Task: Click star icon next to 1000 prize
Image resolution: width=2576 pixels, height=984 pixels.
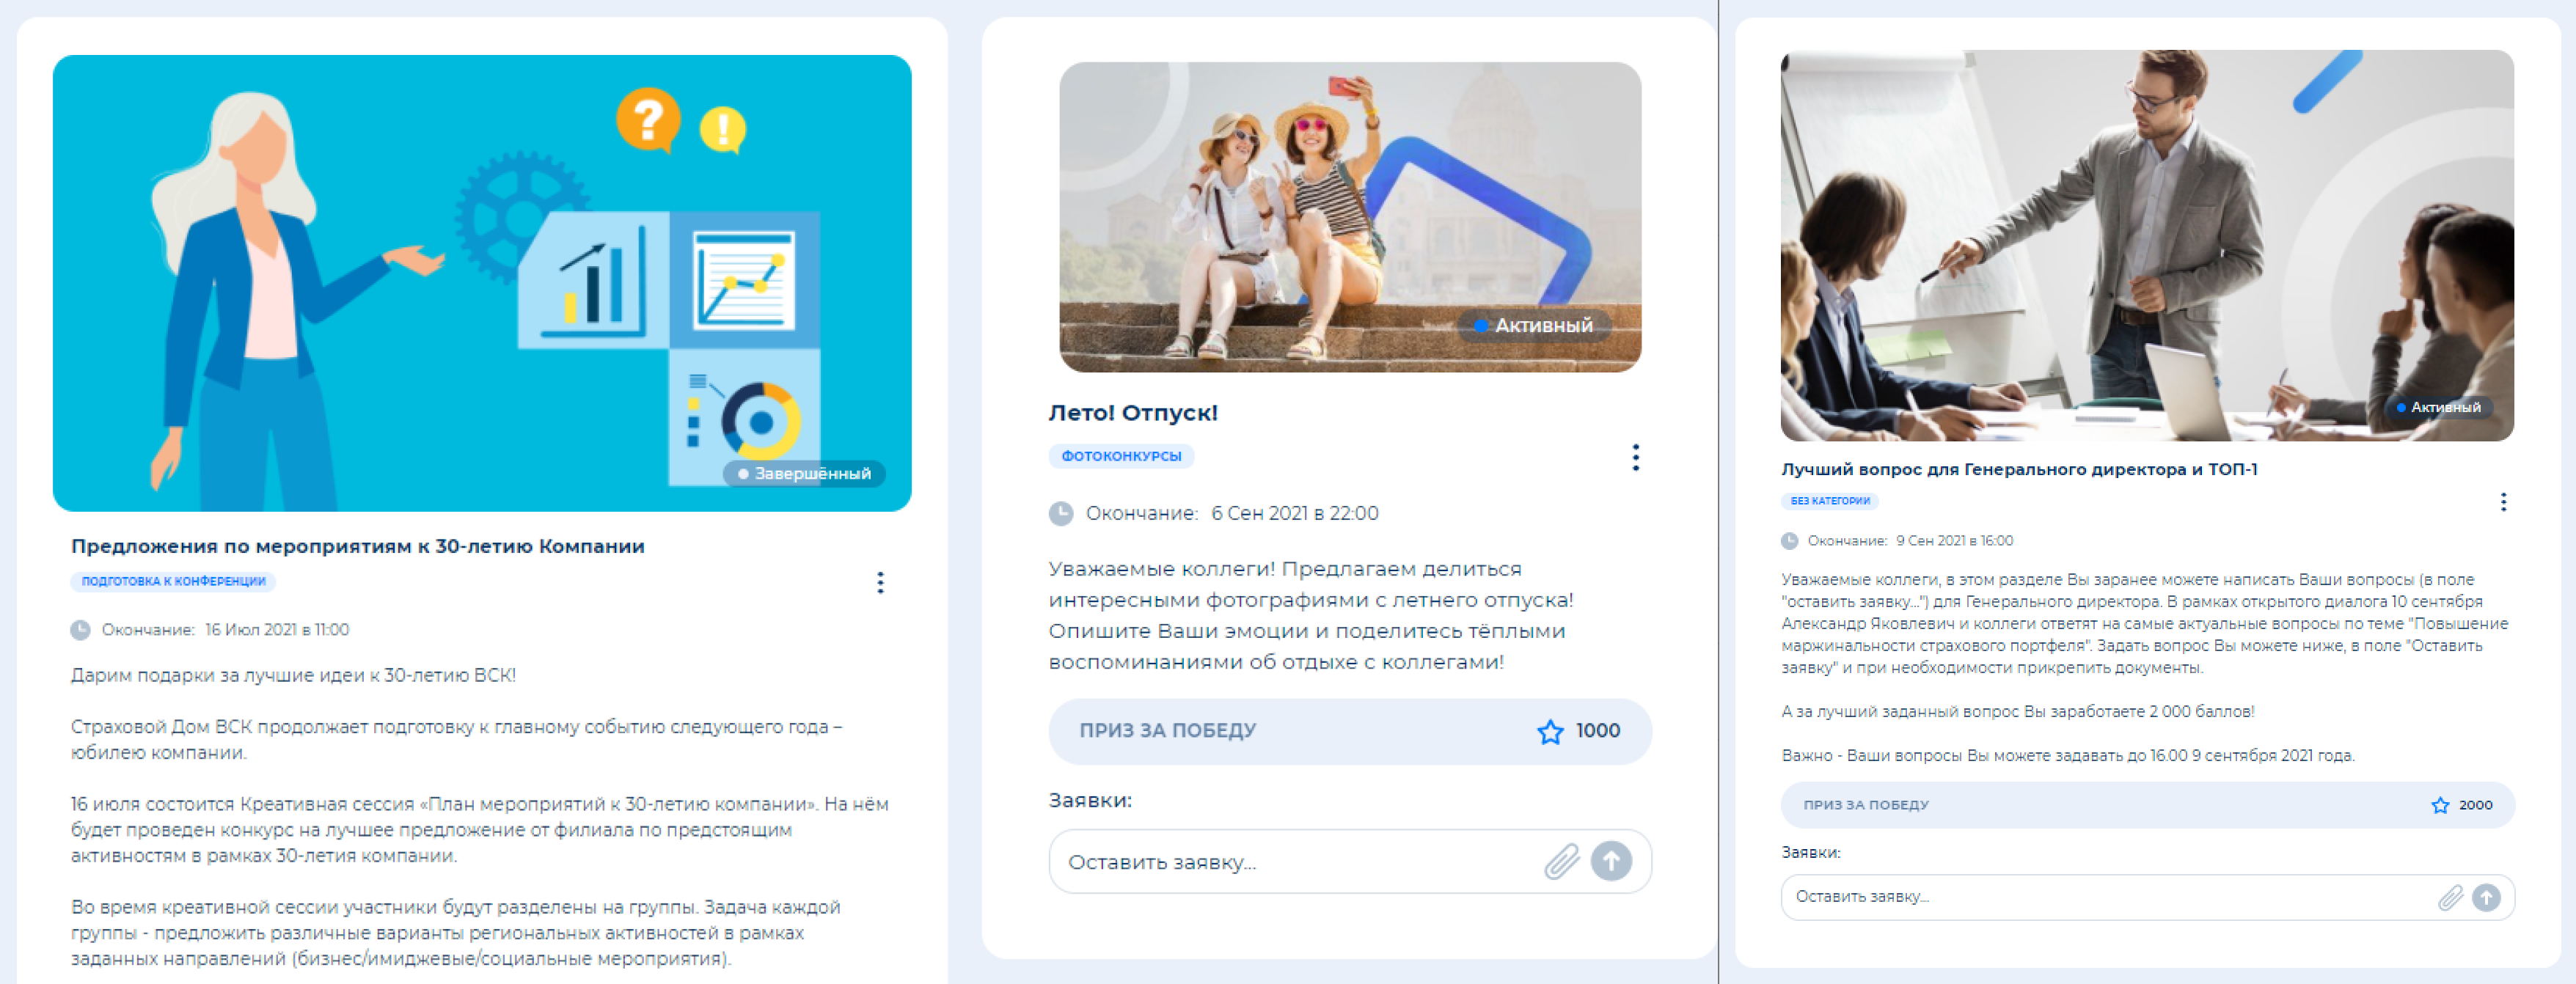Action: 1550,731
